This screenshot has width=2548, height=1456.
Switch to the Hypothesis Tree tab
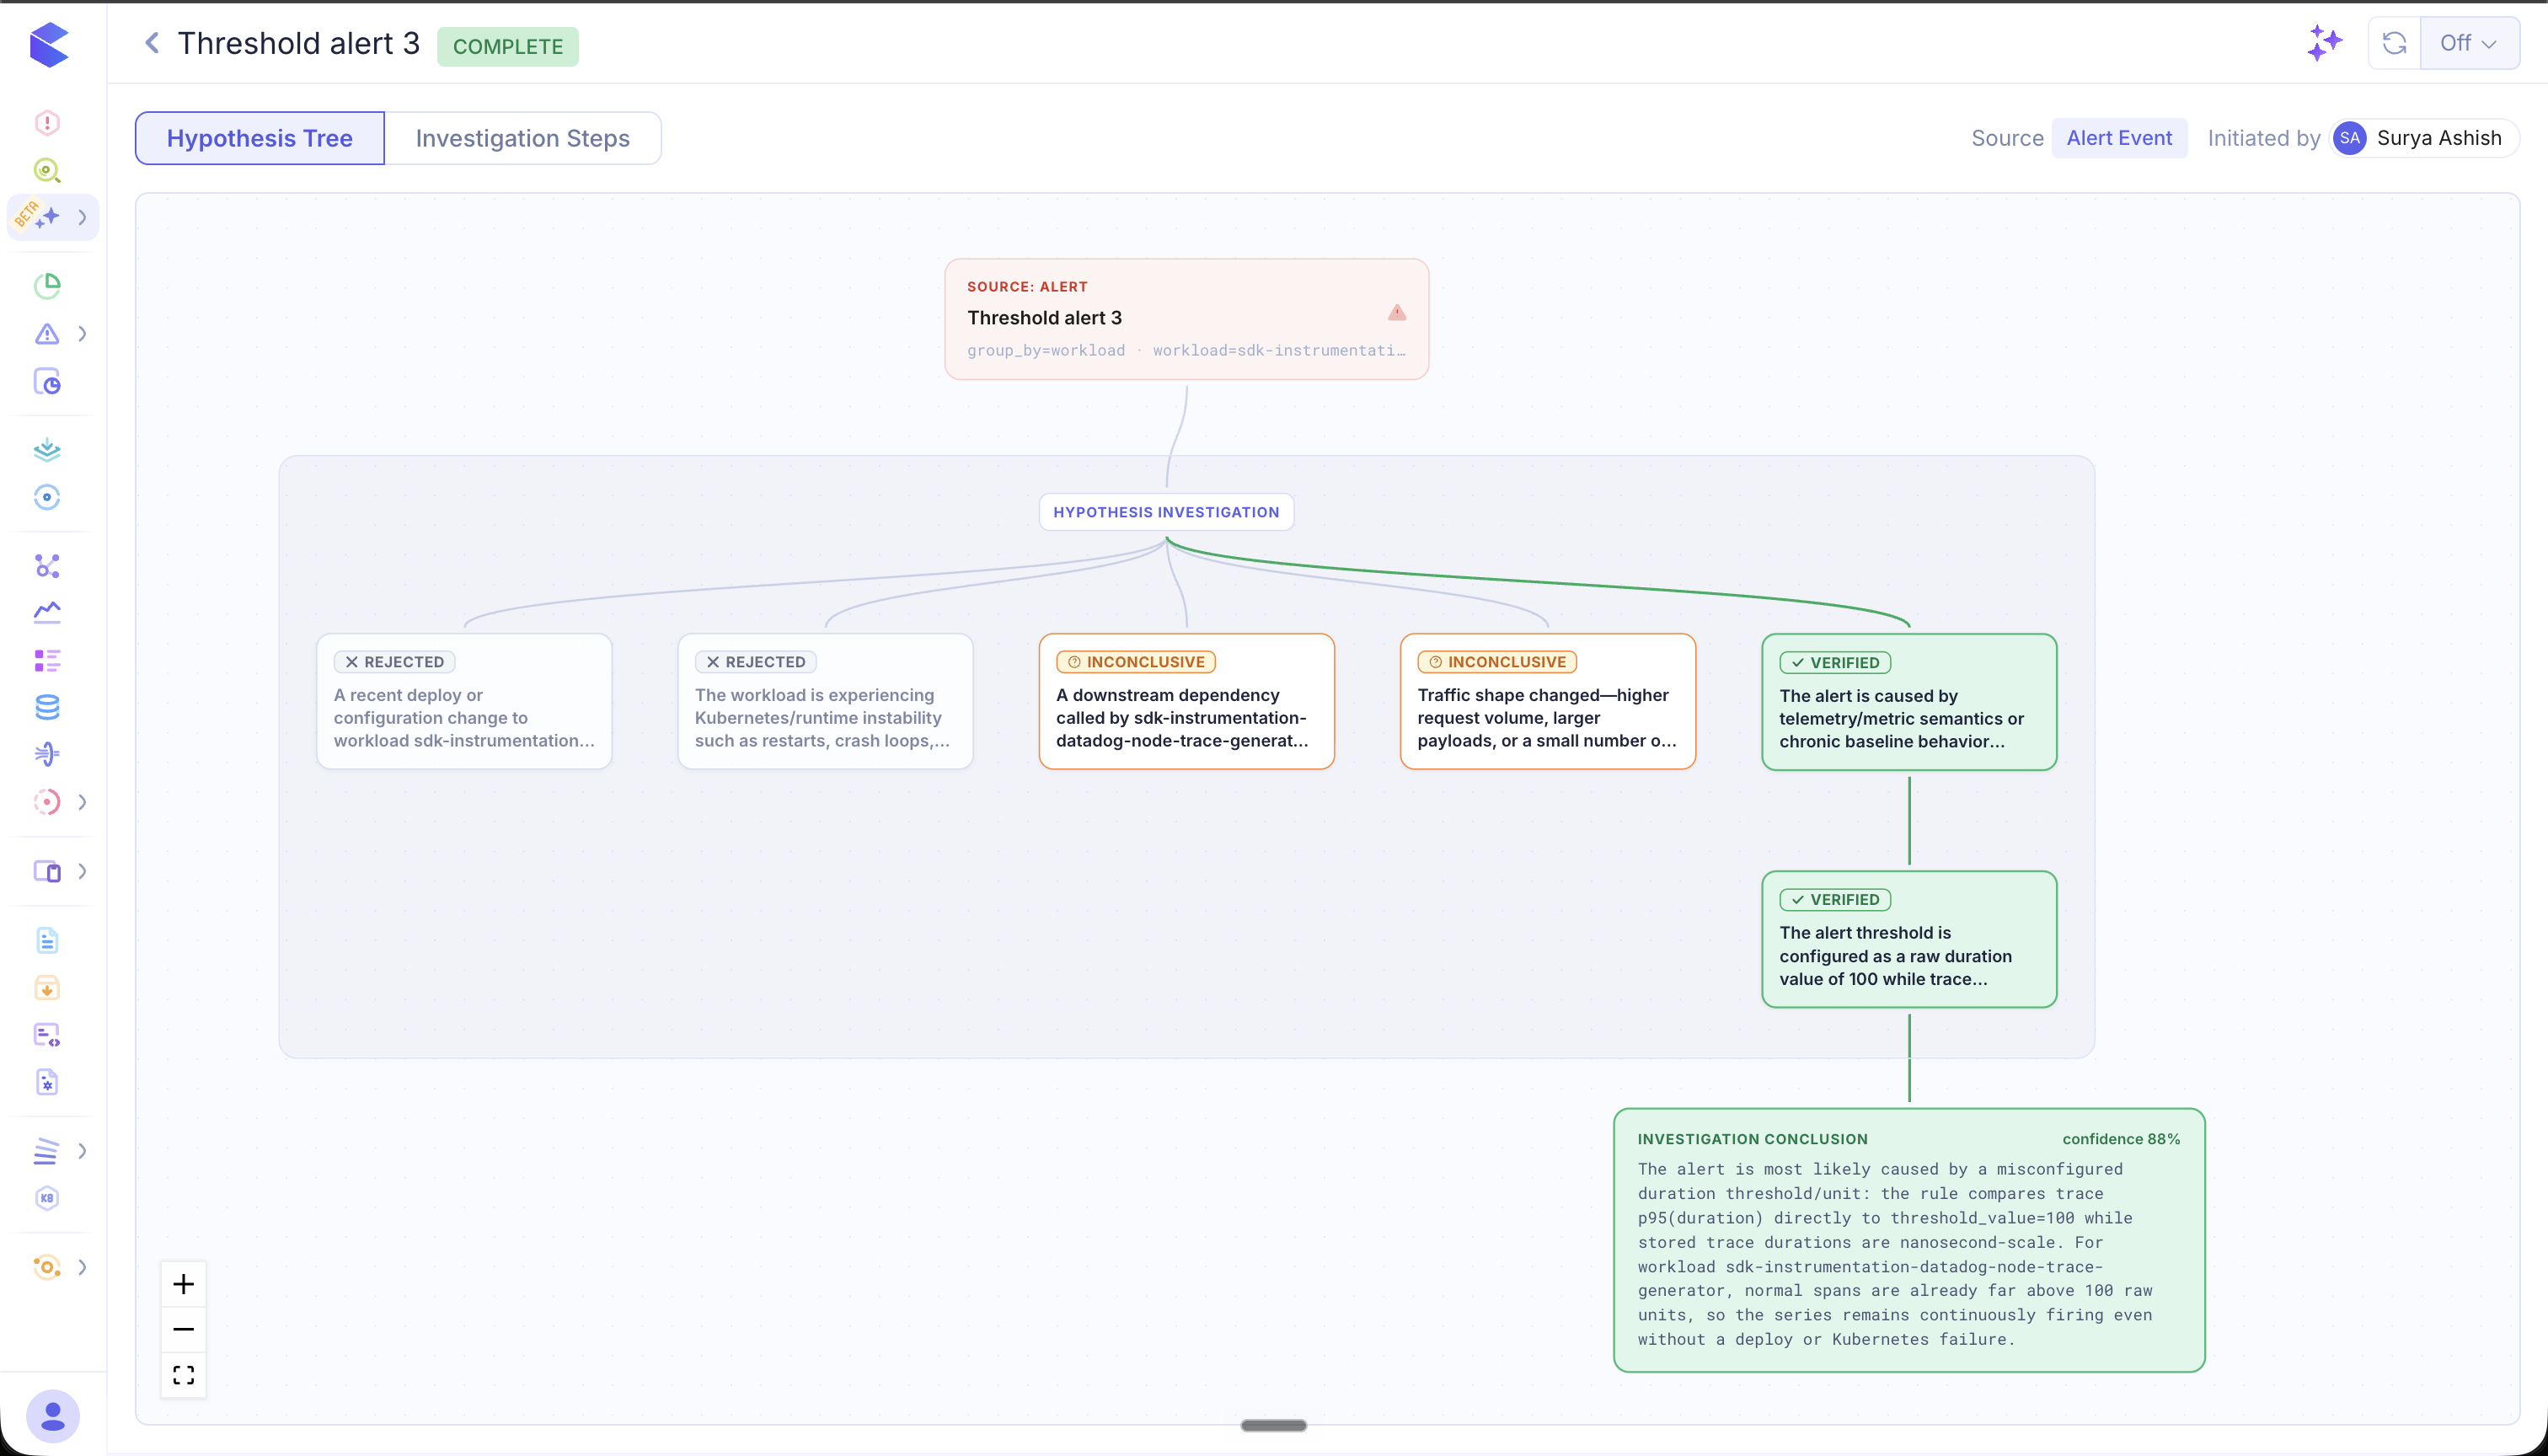pyautogui.click(x=260, y=138)
